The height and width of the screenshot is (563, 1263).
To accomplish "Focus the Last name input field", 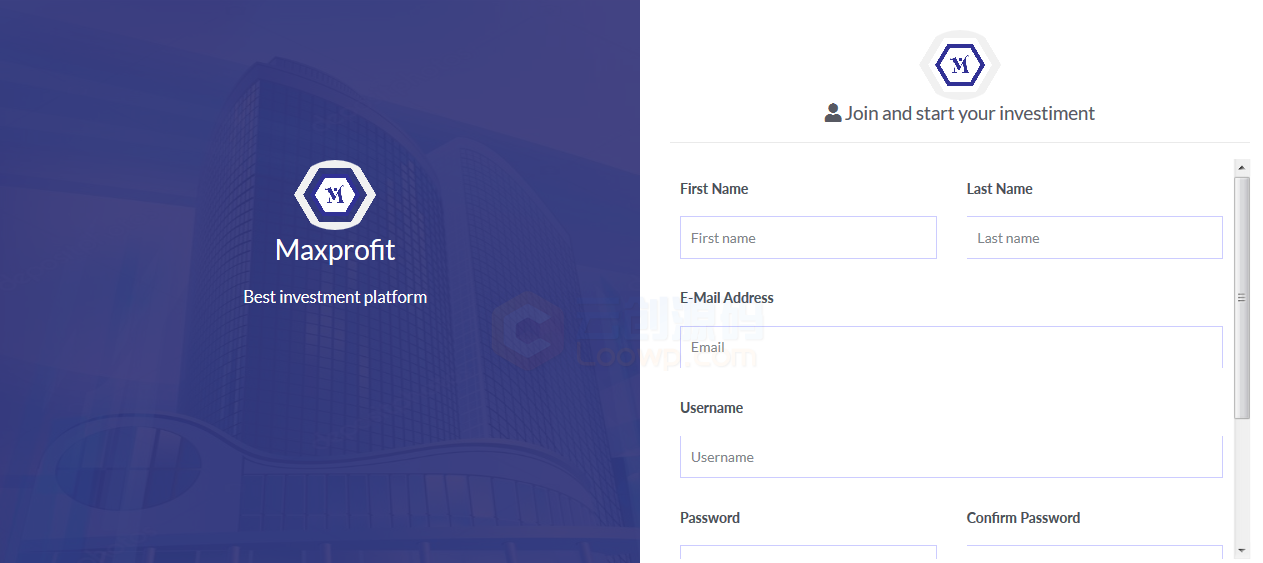I will (1095, 238).
